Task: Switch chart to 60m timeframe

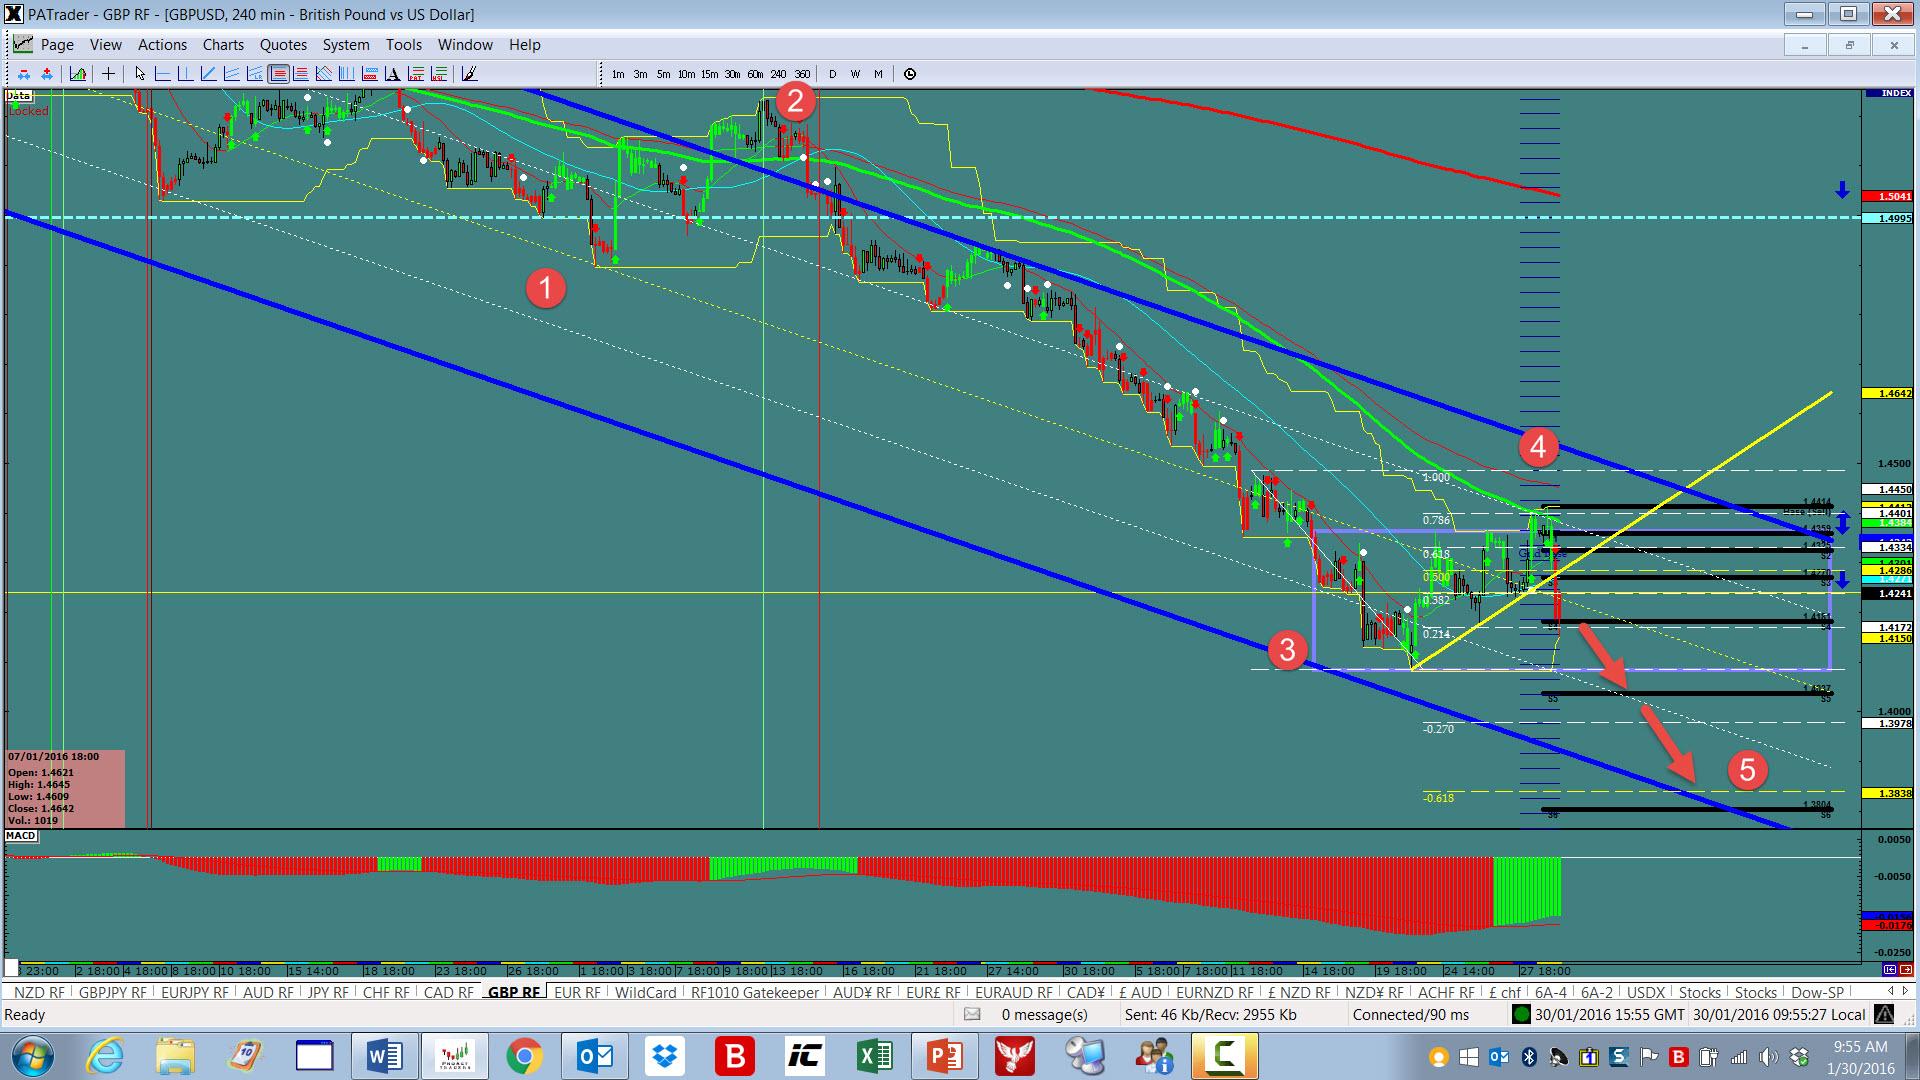Action: [755, 74]
